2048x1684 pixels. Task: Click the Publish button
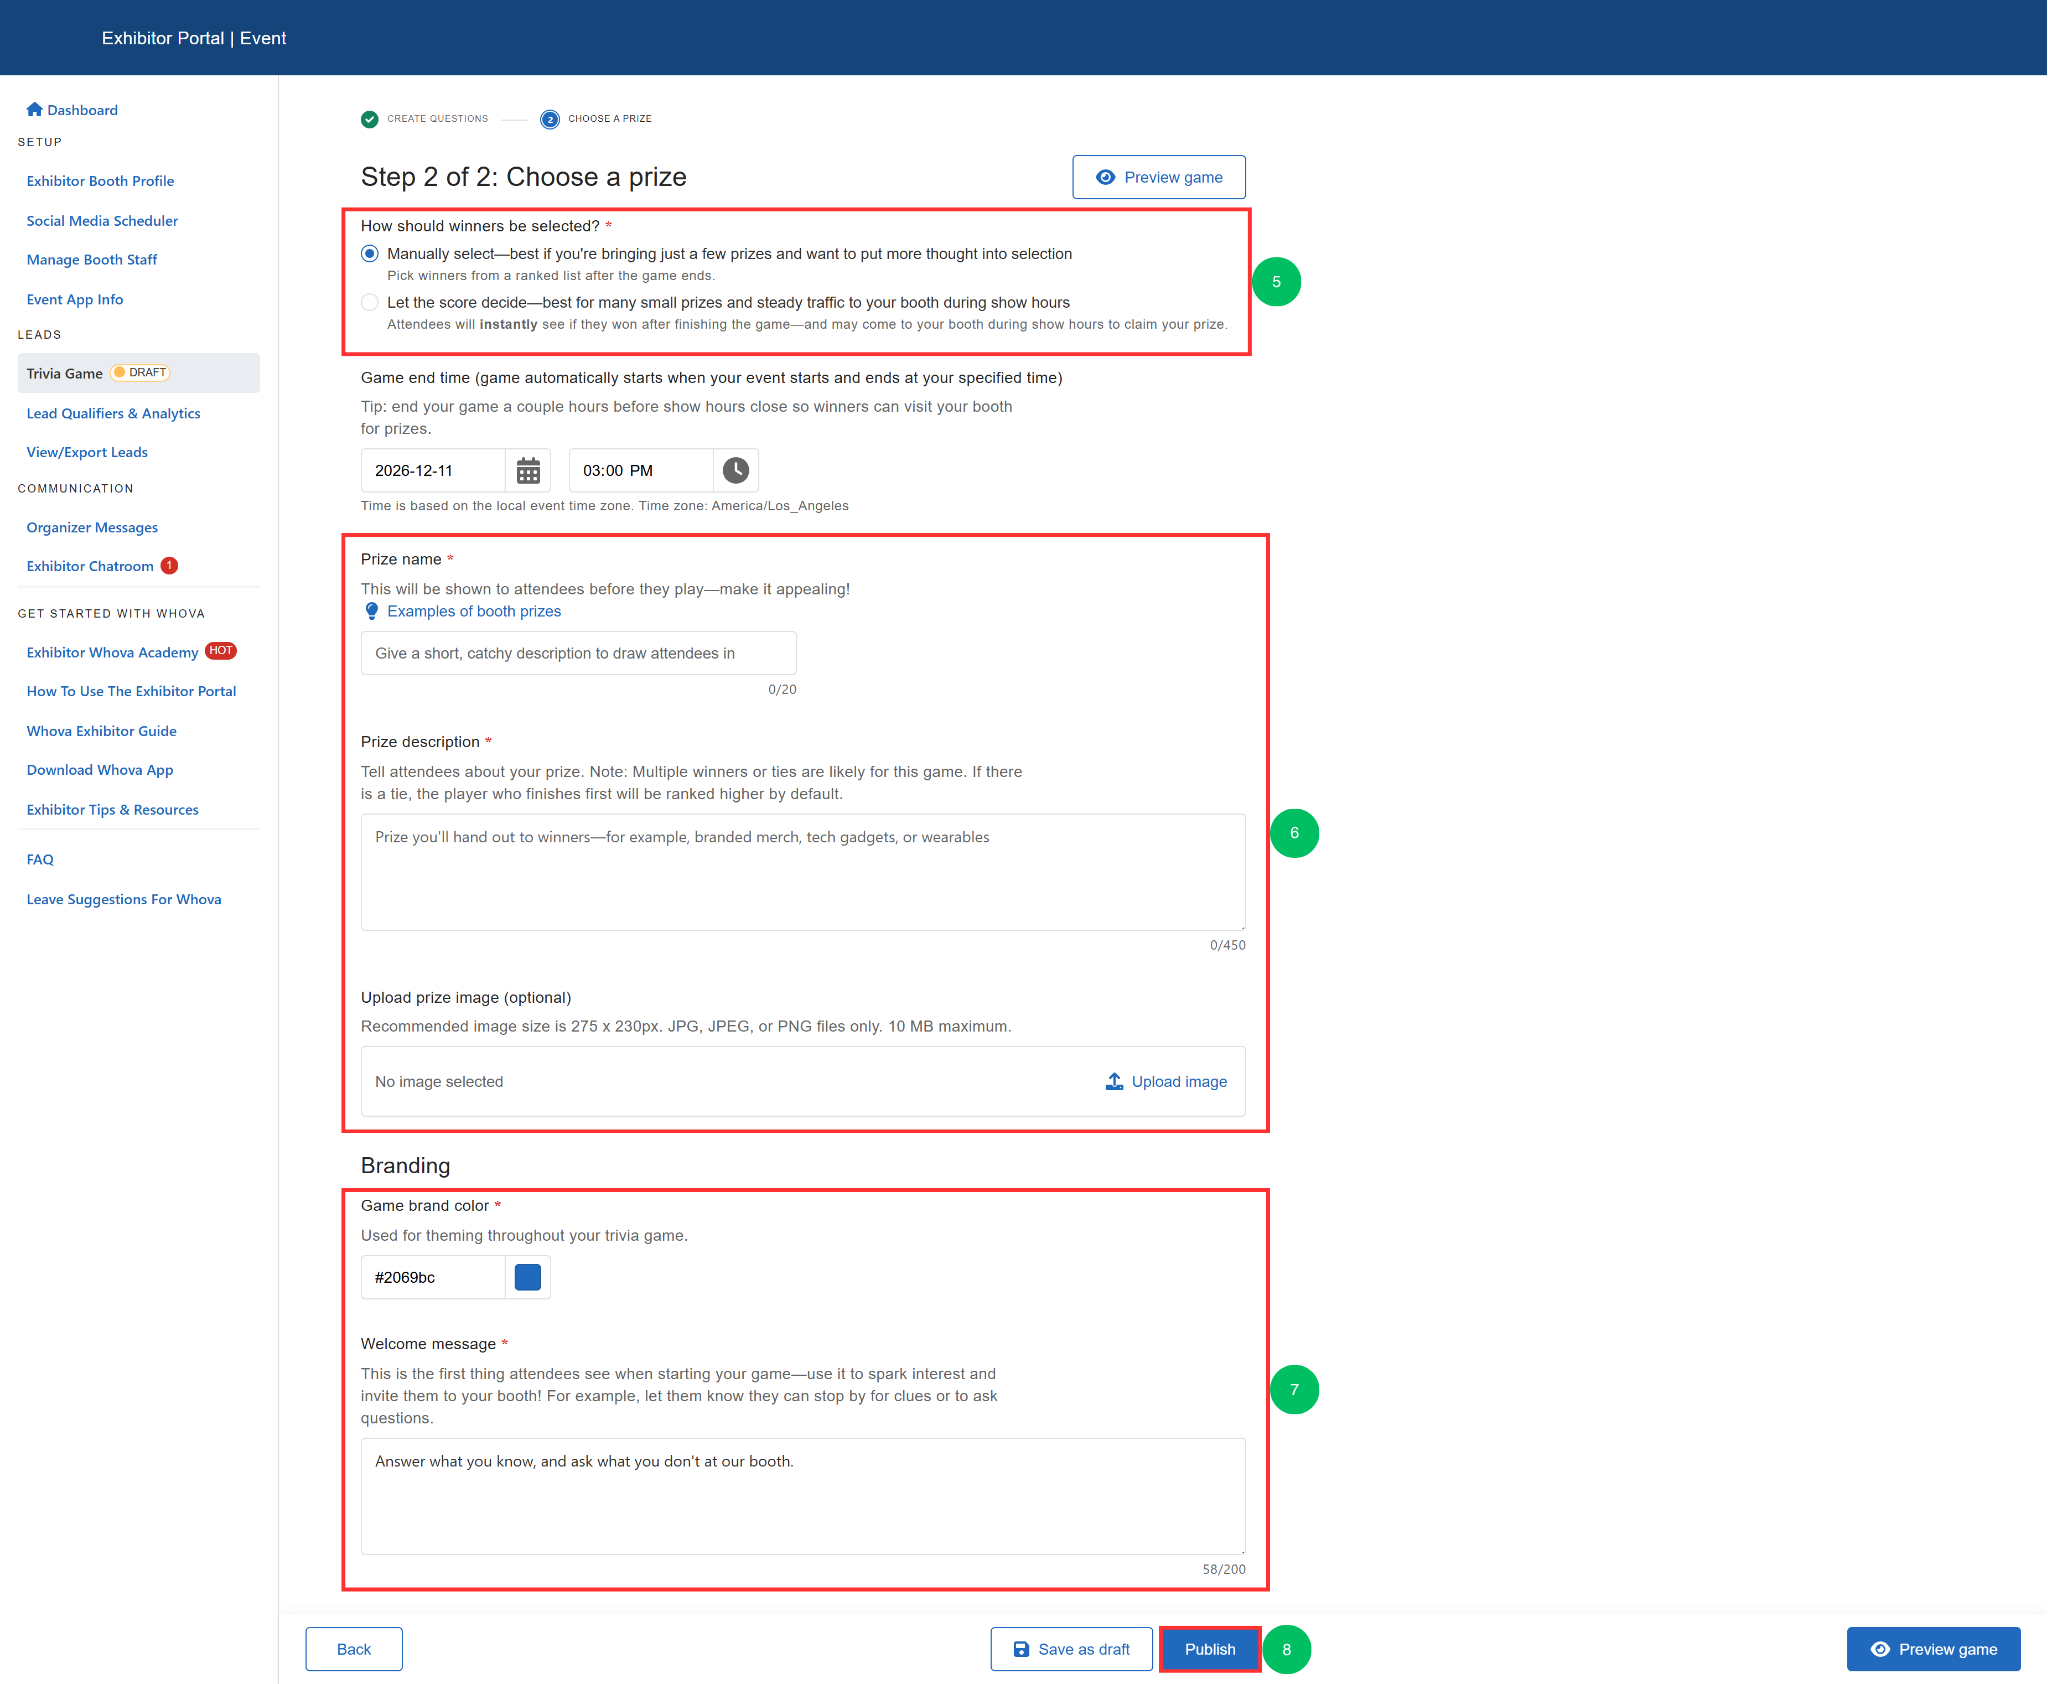coord(1210,1649)
